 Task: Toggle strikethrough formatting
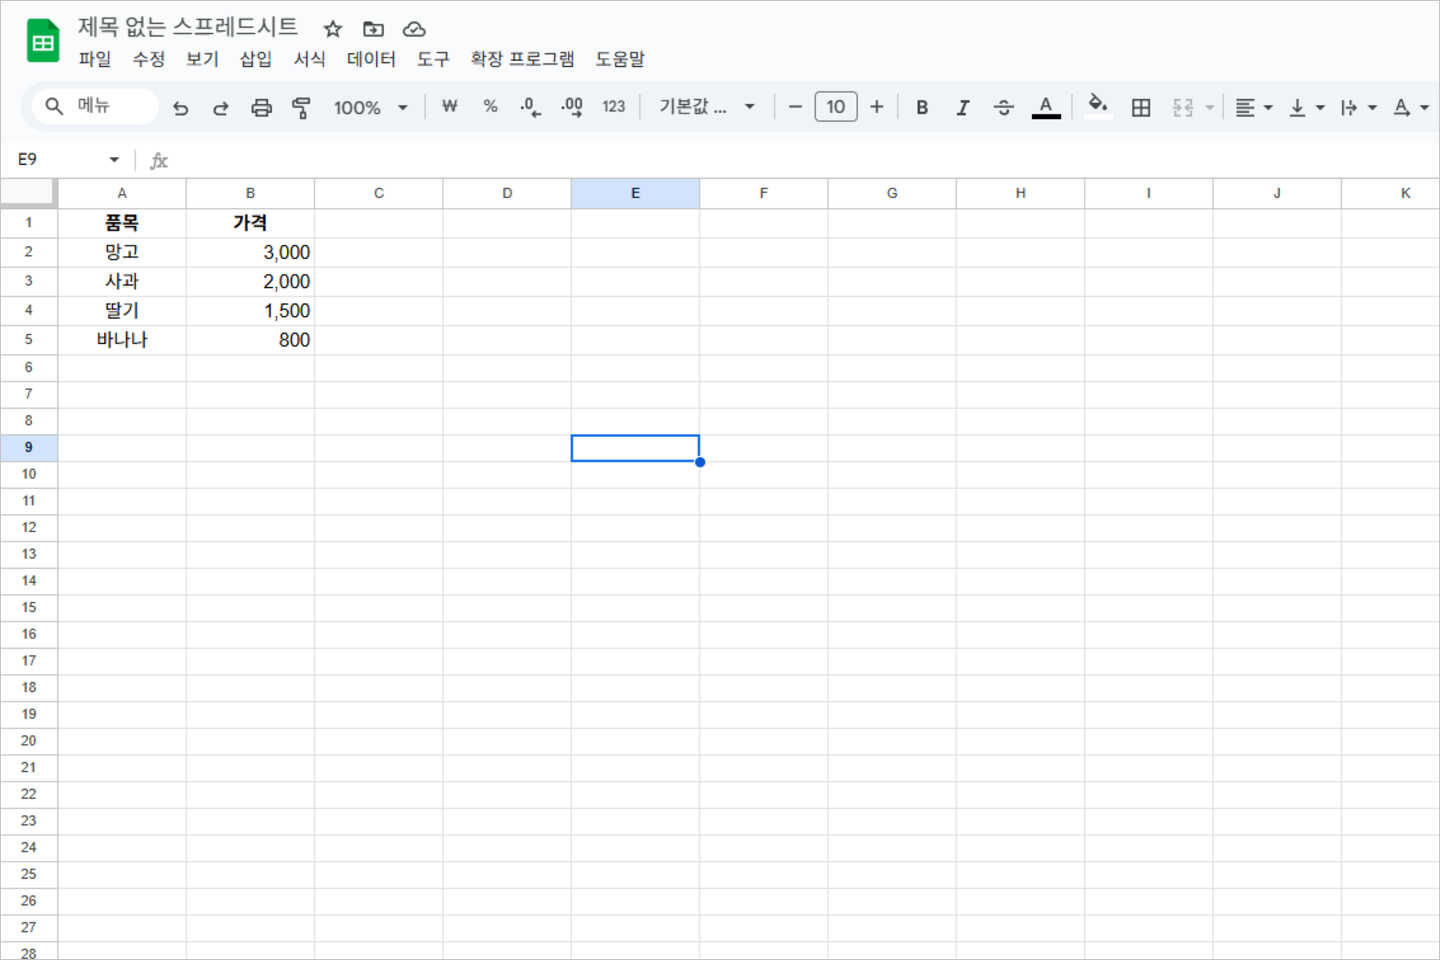click(1003, 108)
